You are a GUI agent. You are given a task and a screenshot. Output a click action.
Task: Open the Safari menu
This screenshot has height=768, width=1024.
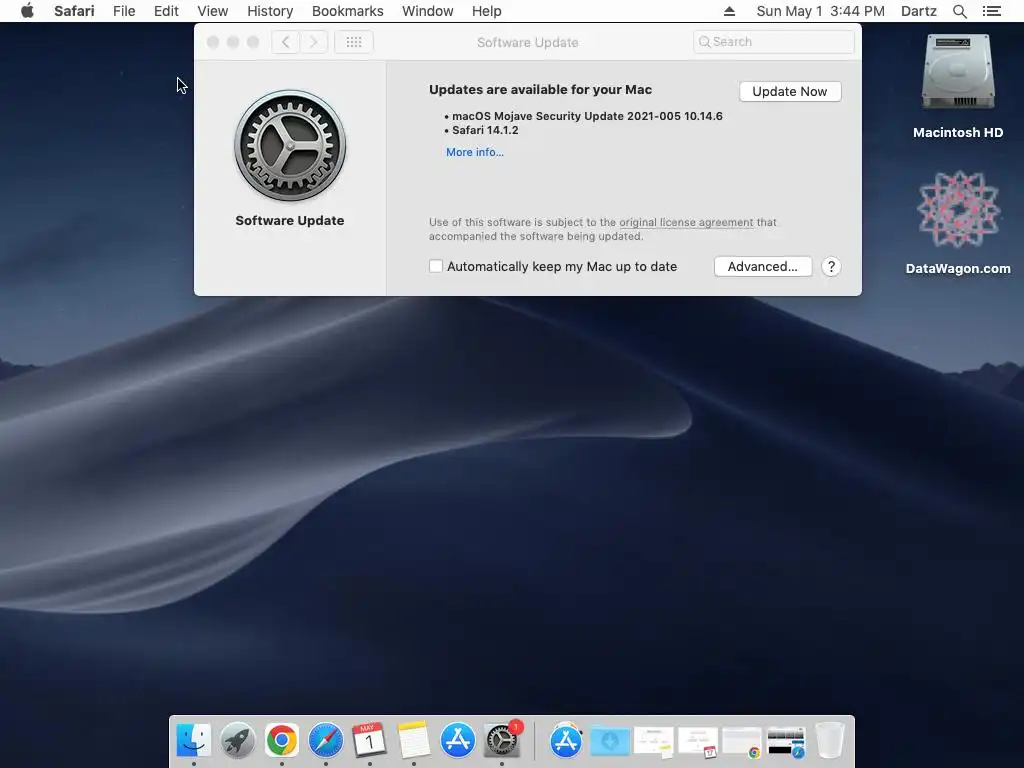74,11
